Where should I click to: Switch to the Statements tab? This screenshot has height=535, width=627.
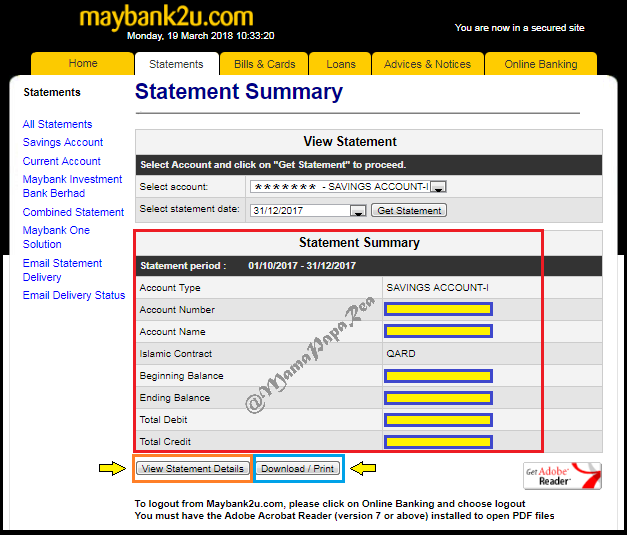176,64
